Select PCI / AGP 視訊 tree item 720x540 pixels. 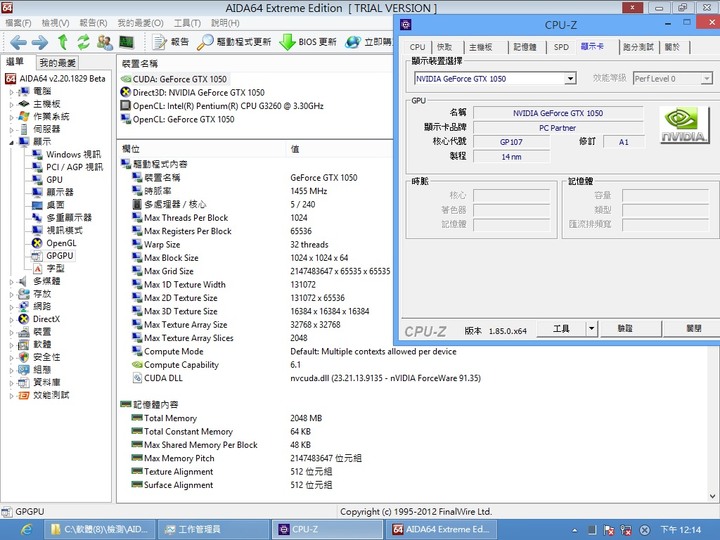[74, 167]
